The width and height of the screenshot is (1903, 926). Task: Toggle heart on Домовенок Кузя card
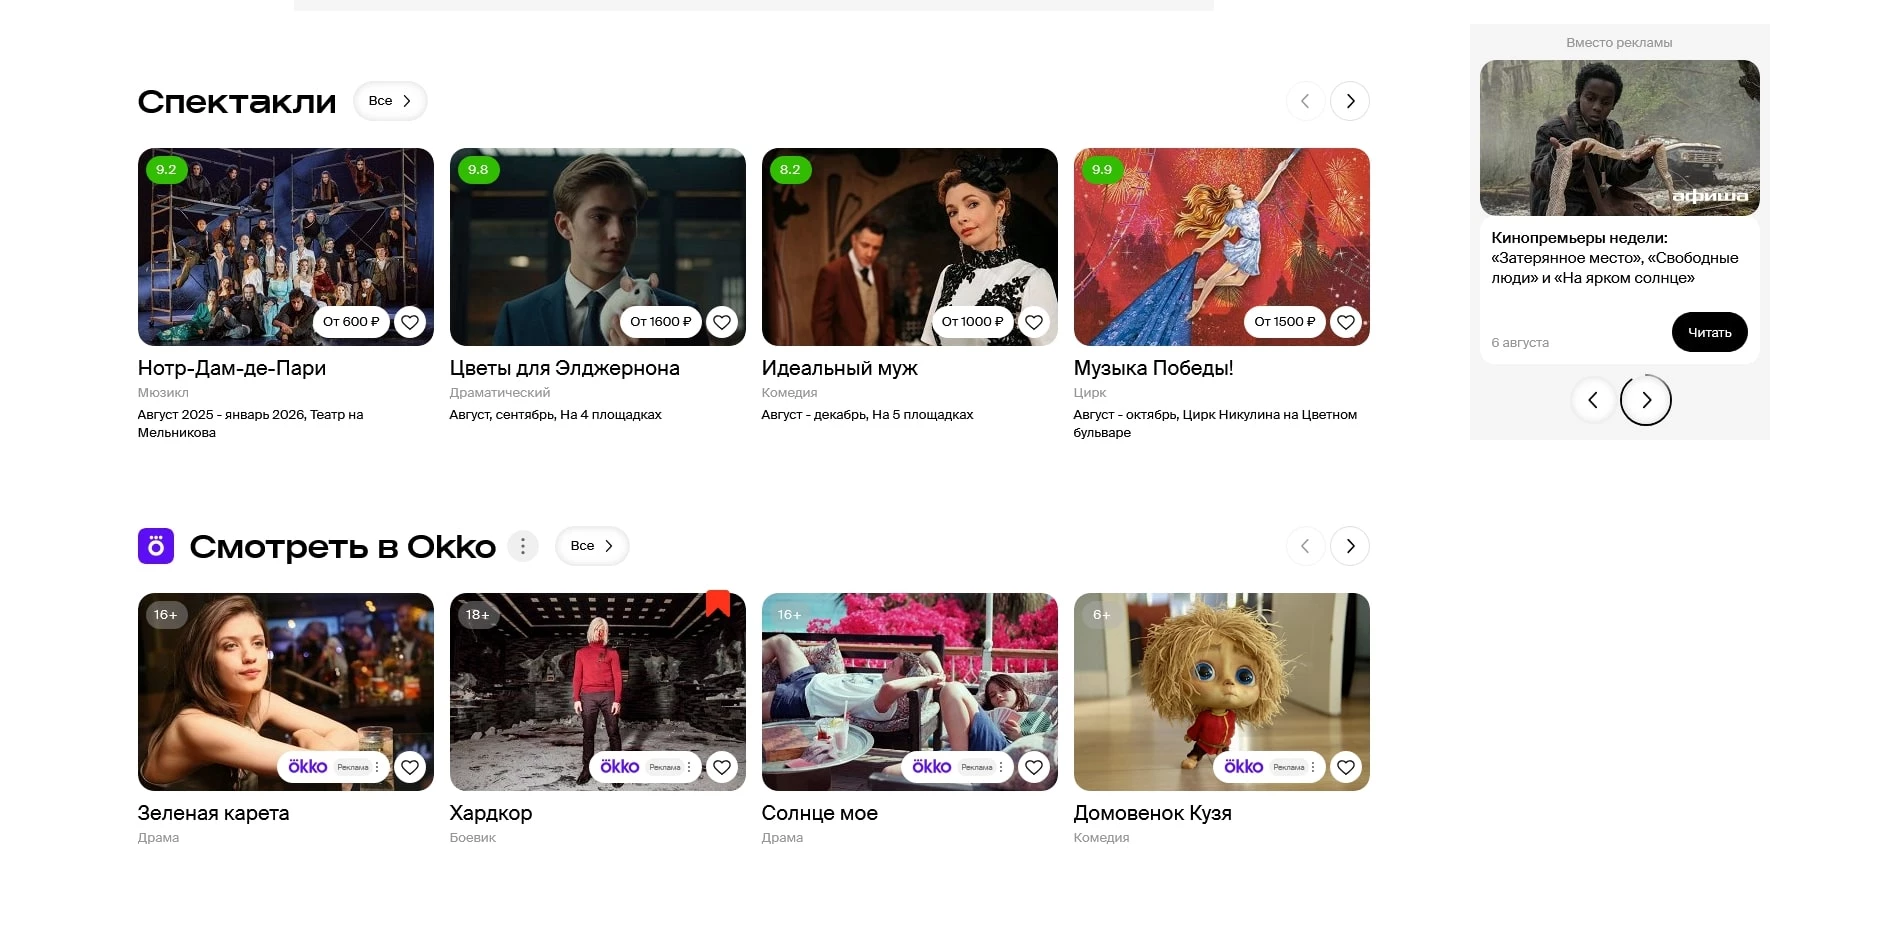1346,767
